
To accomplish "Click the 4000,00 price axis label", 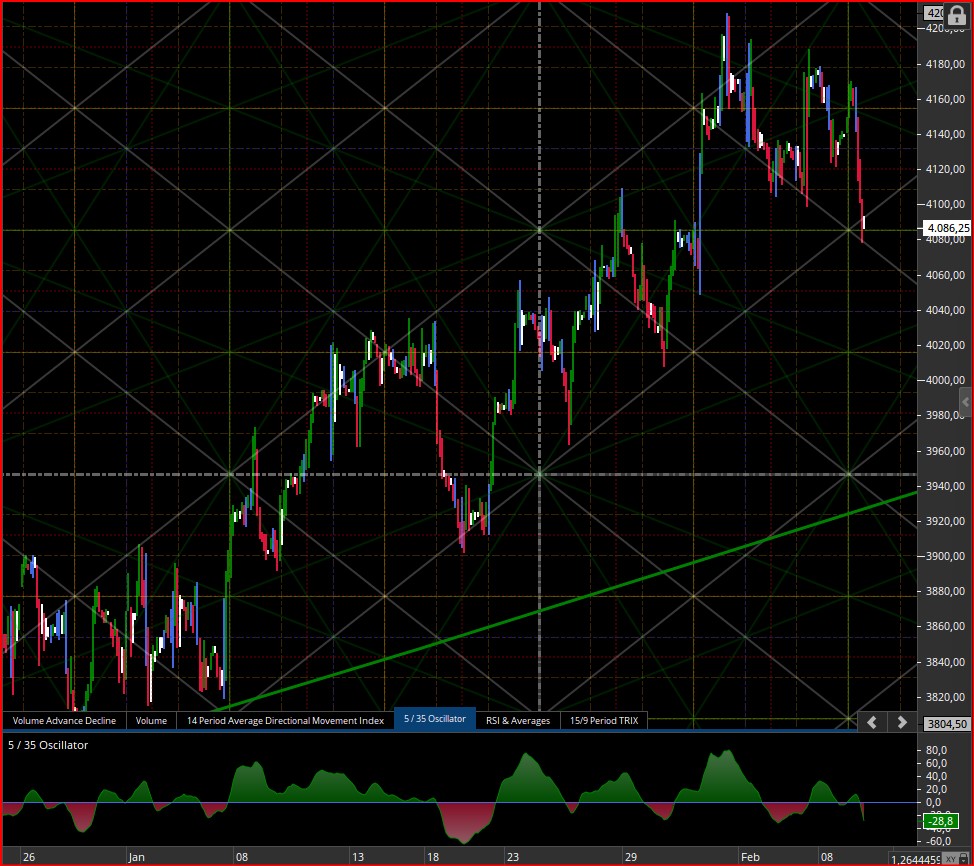I will [945, 380].
